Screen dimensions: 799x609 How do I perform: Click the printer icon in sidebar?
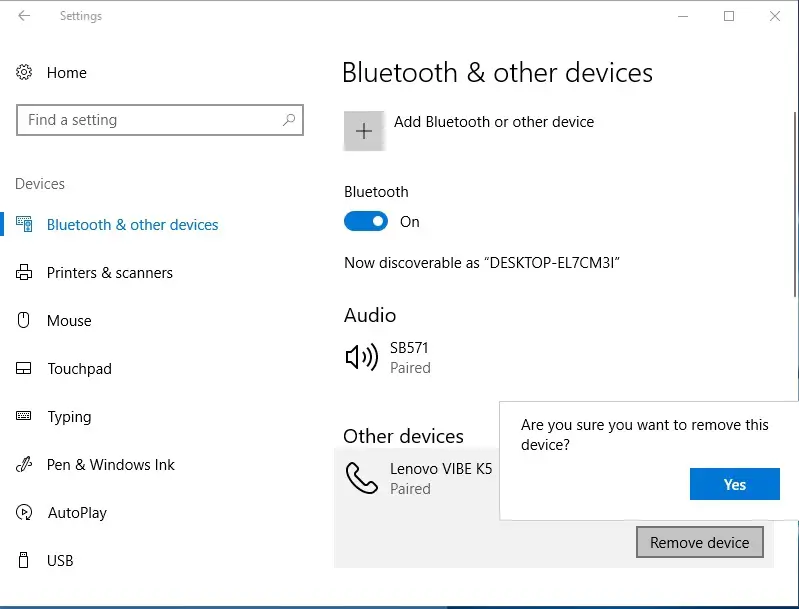24,273
